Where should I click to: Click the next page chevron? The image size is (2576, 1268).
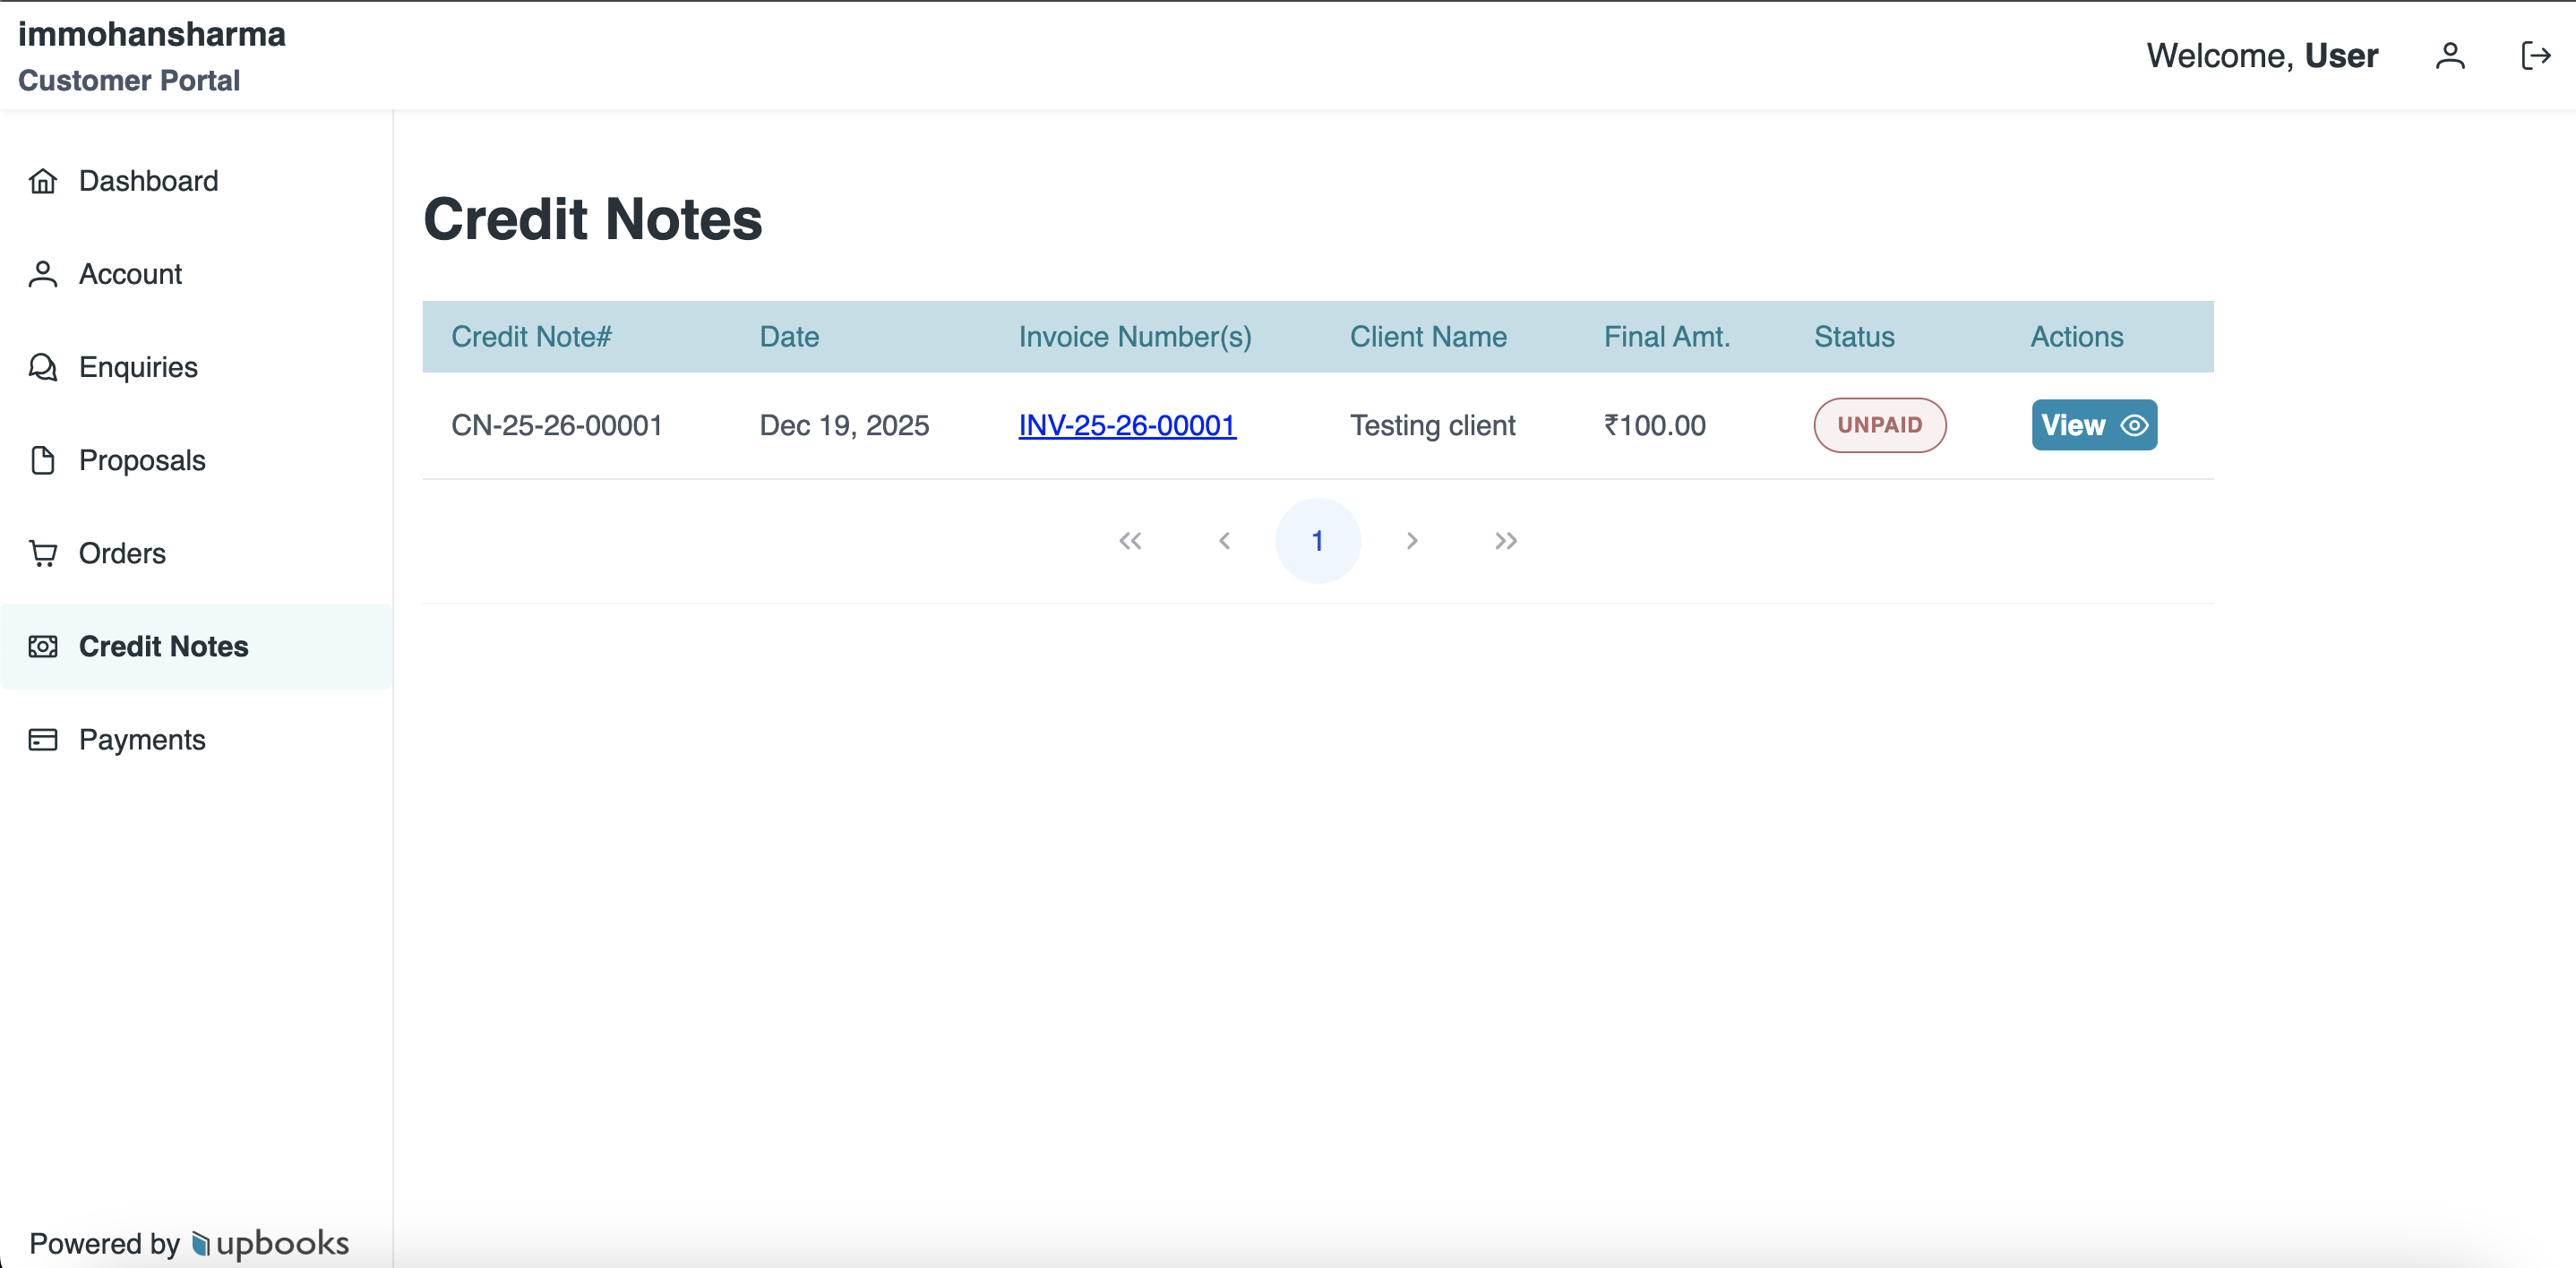(1412, 540)
